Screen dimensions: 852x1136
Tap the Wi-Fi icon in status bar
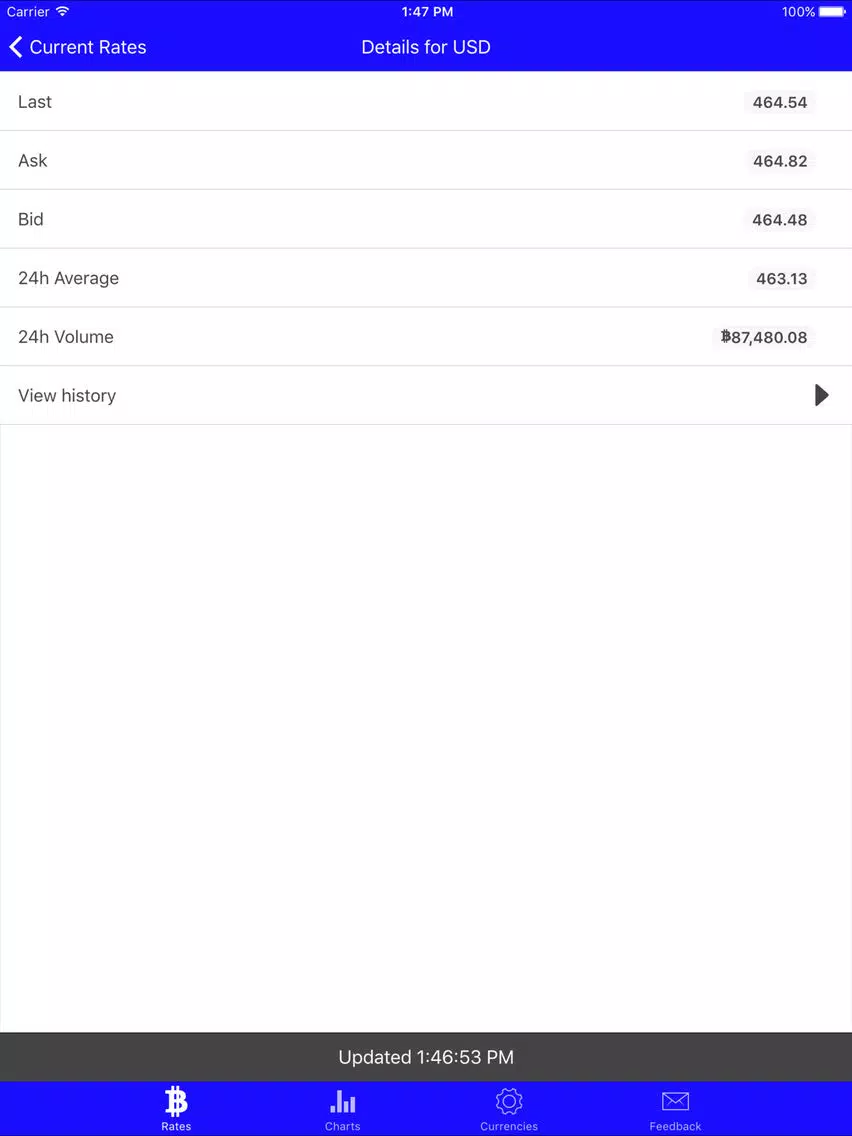[62, 11]
